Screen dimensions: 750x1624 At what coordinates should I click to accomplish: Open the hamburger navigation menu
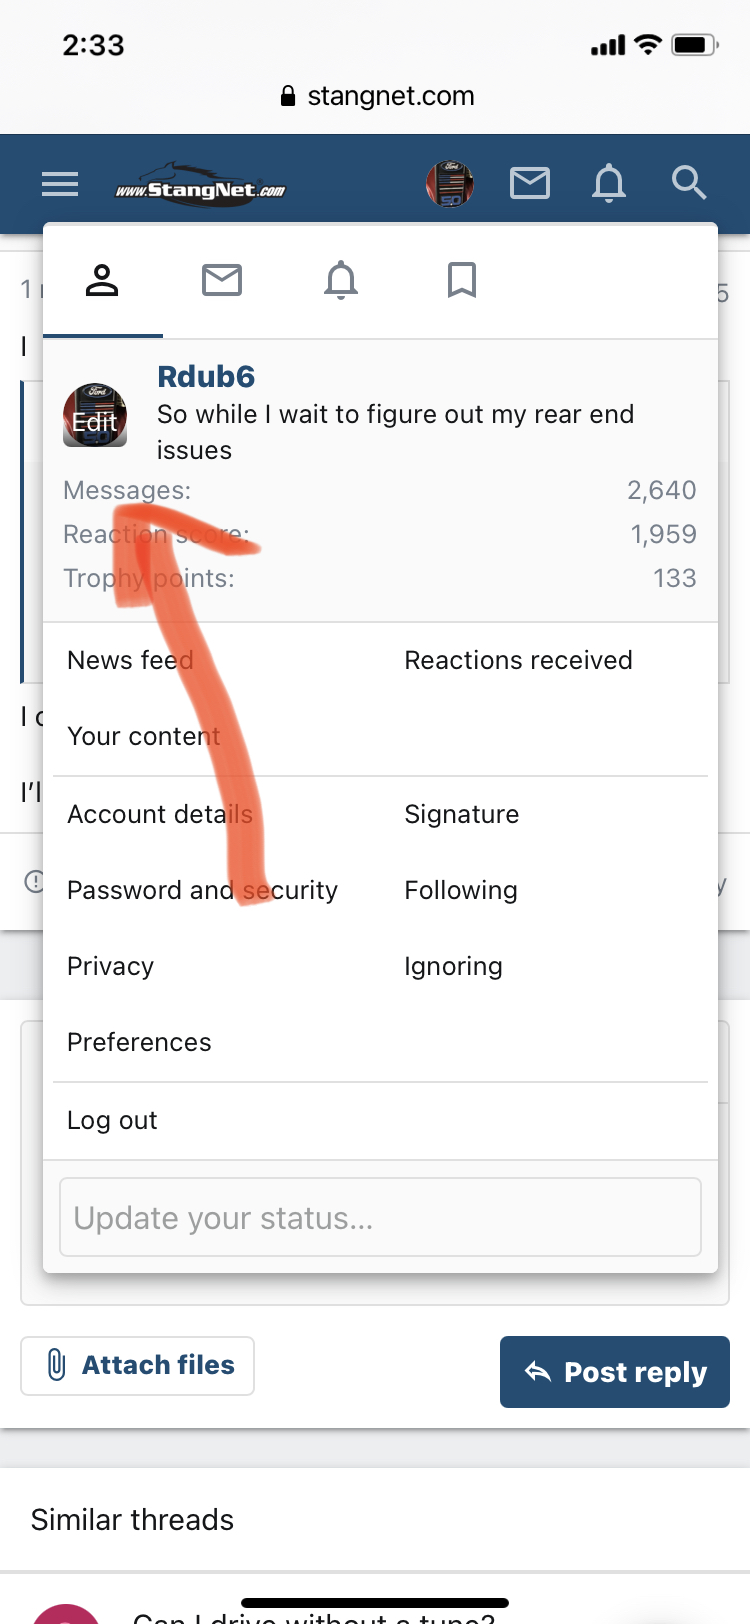click(60, 184)
